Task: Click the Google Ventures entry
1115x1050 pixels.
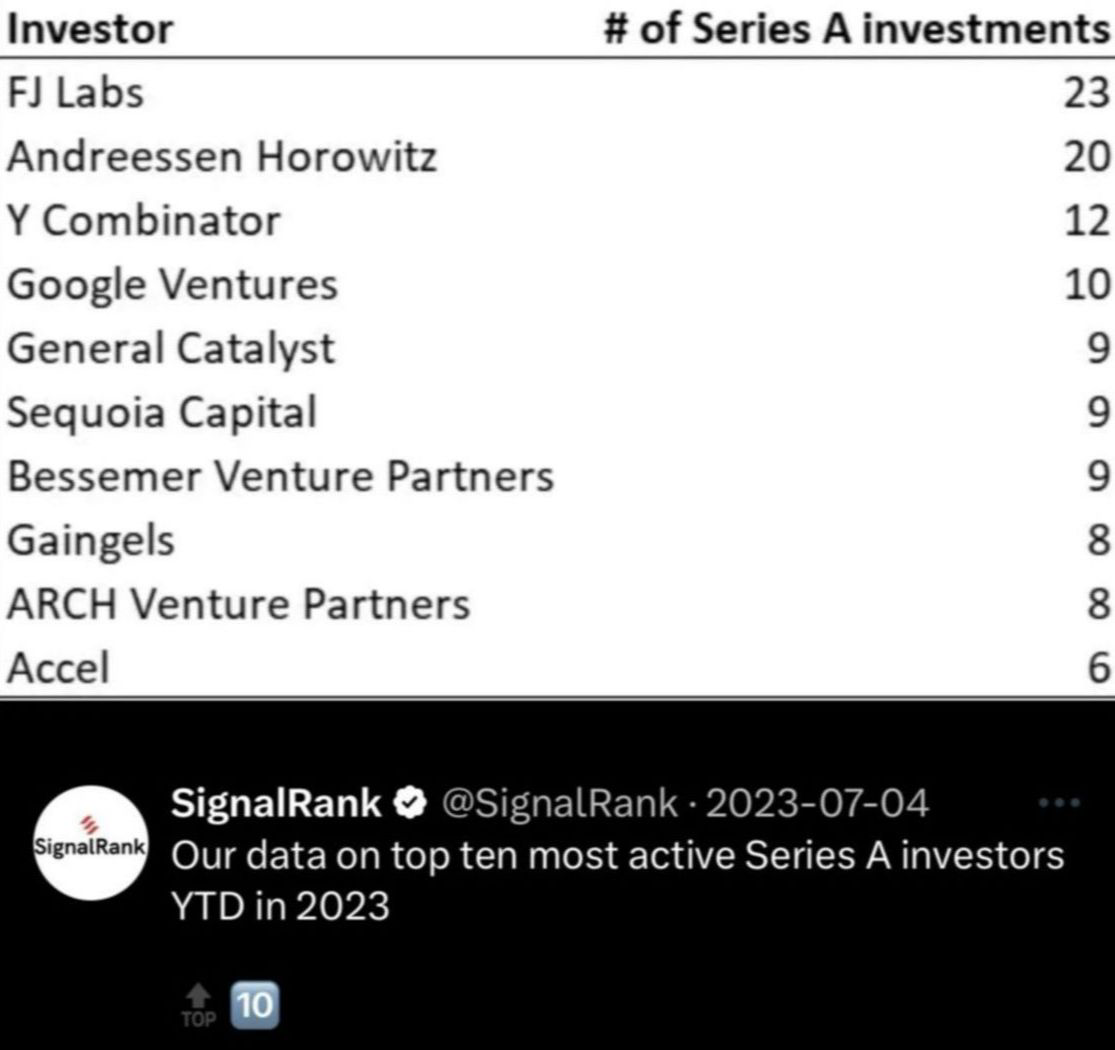Action: click(x=172, y=285)
